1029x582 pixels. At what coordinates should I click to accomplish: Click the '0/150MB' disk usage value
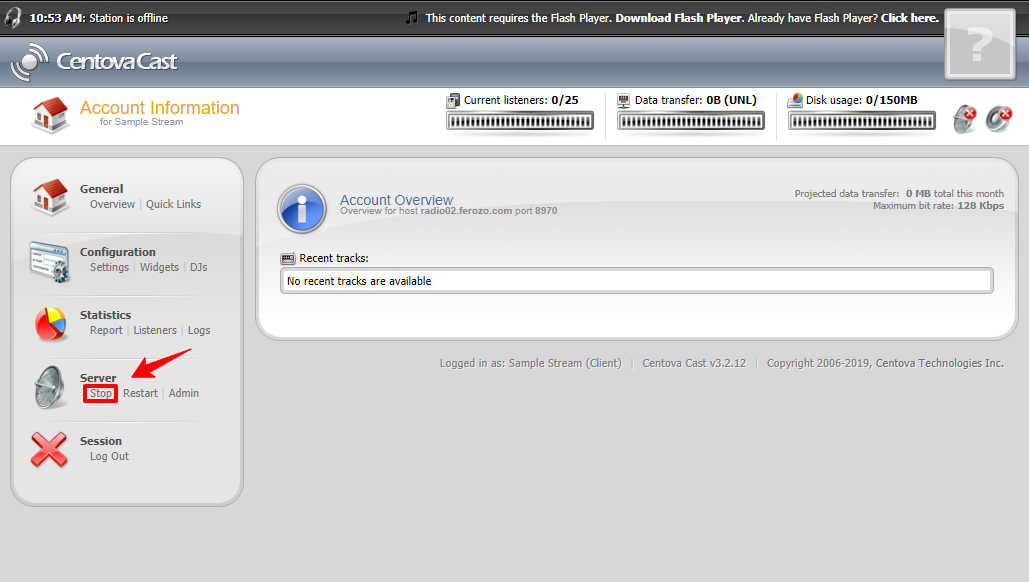(892, 100)
